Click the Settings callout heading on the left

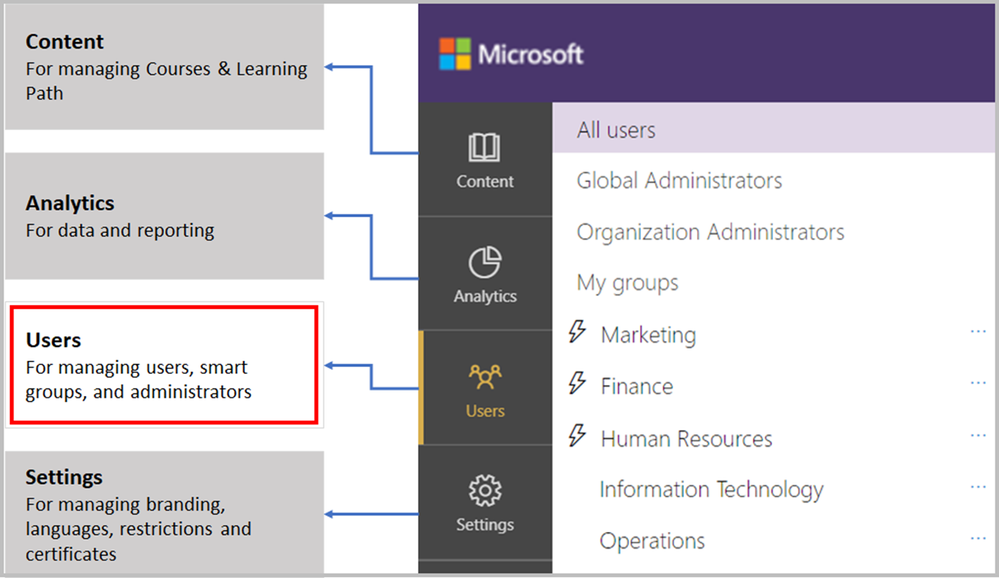pyautogui.click(x=64, y=477)
